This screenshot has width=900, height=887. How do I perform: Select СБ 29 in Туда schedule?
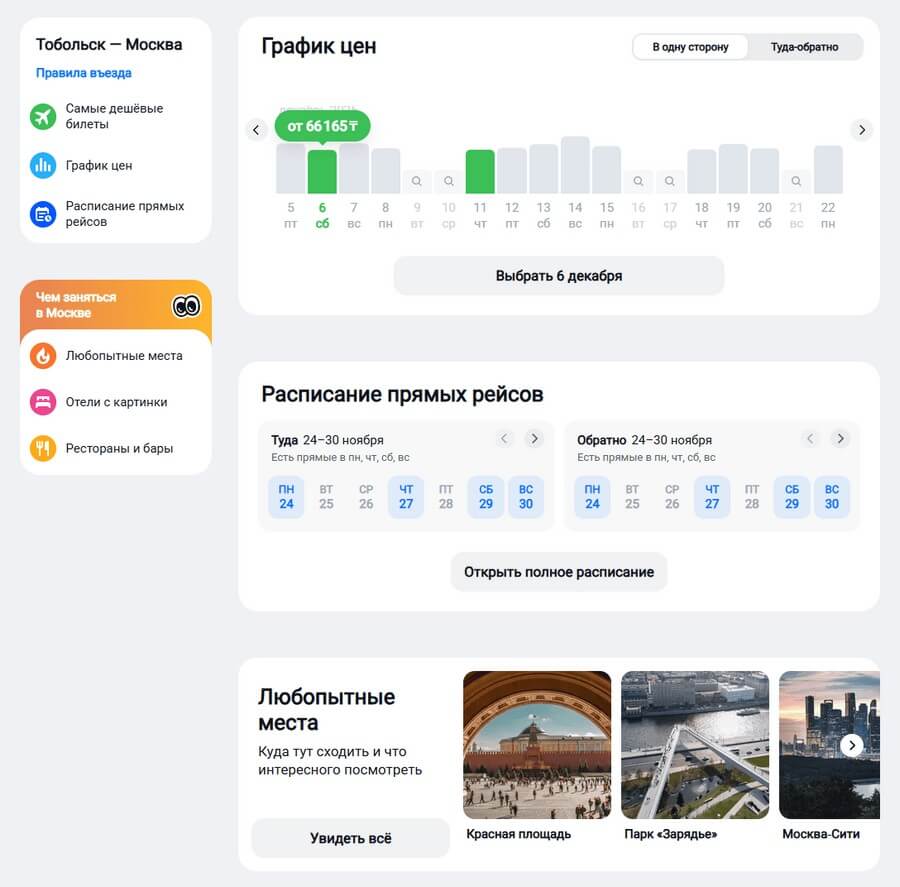486,497
